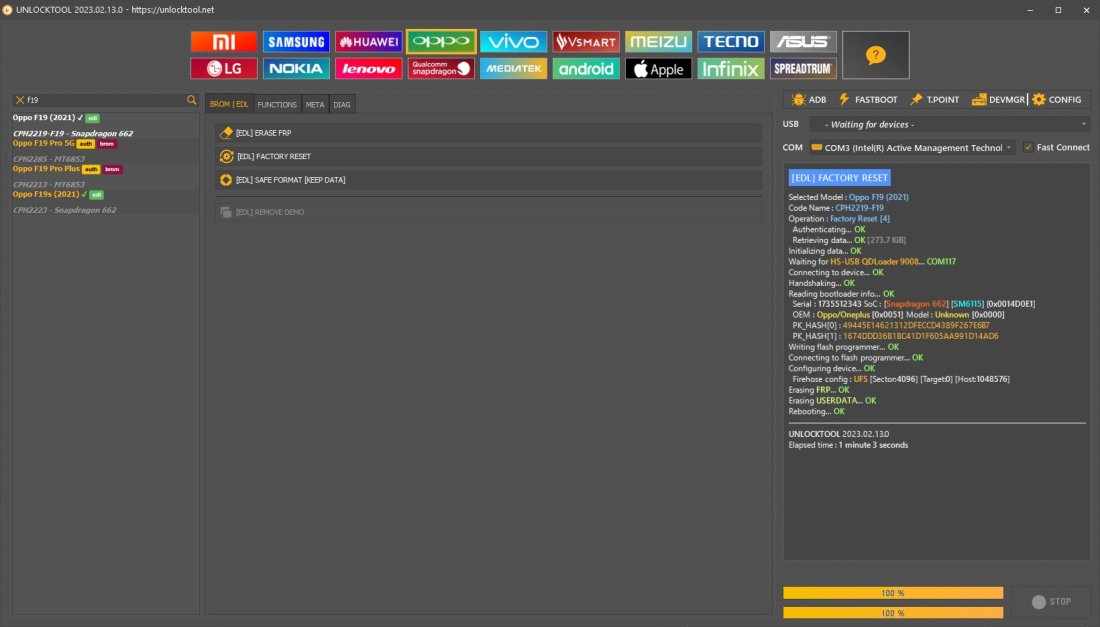
Task: Toggle the Fast Connect checkbox
Action: (x=1028, y=147)
